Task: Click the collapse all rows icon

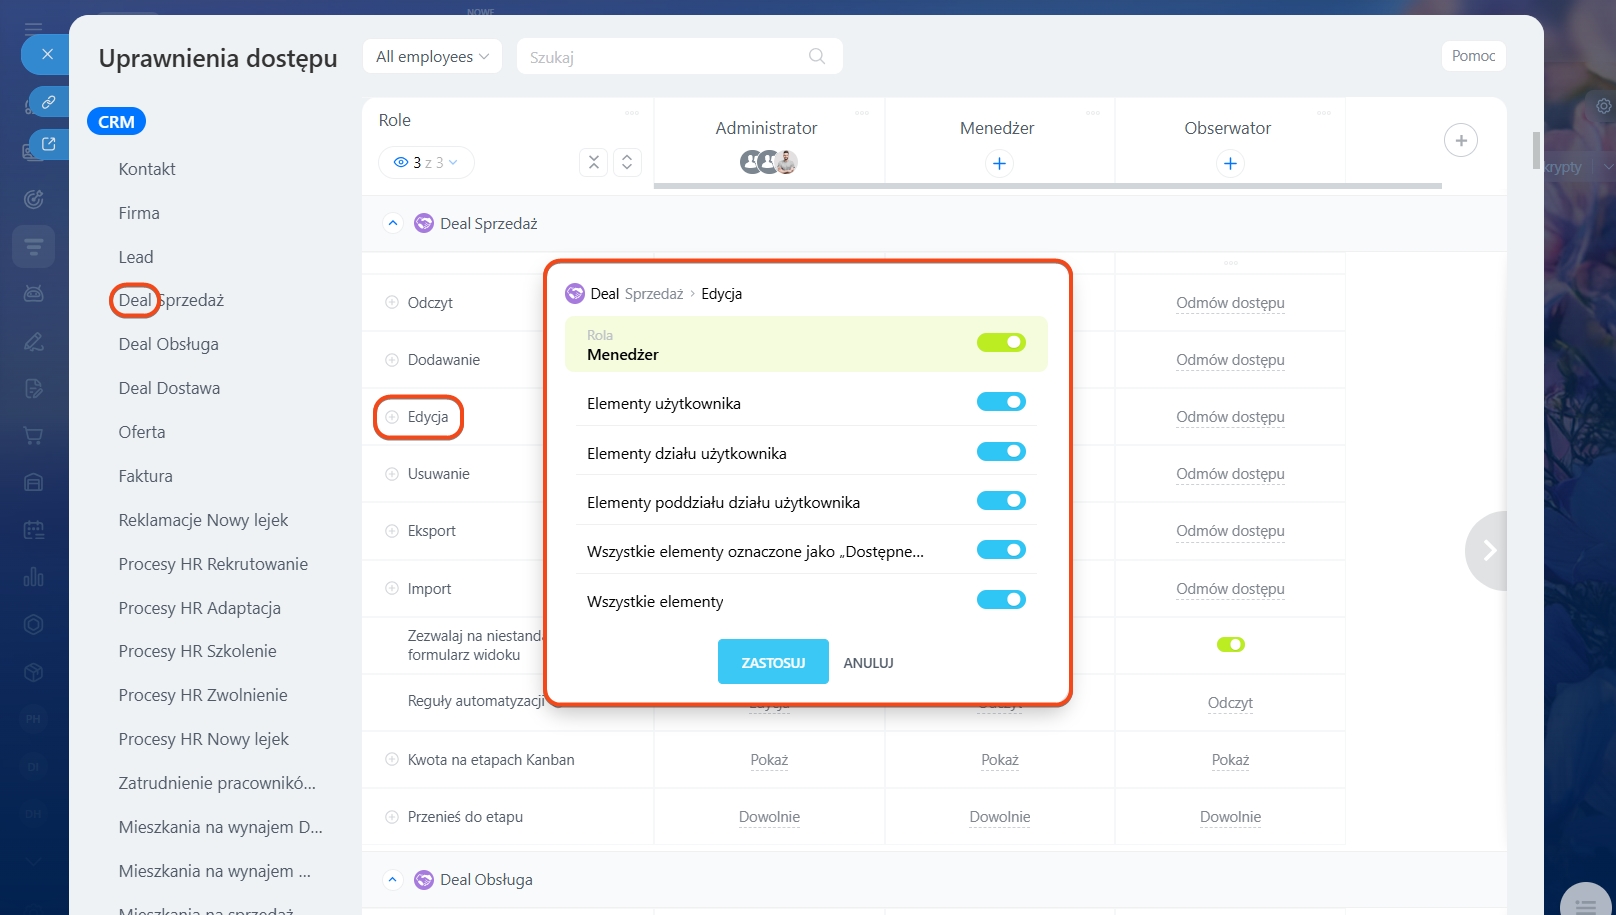Action: pyautogui.click(x=593, y=162)
